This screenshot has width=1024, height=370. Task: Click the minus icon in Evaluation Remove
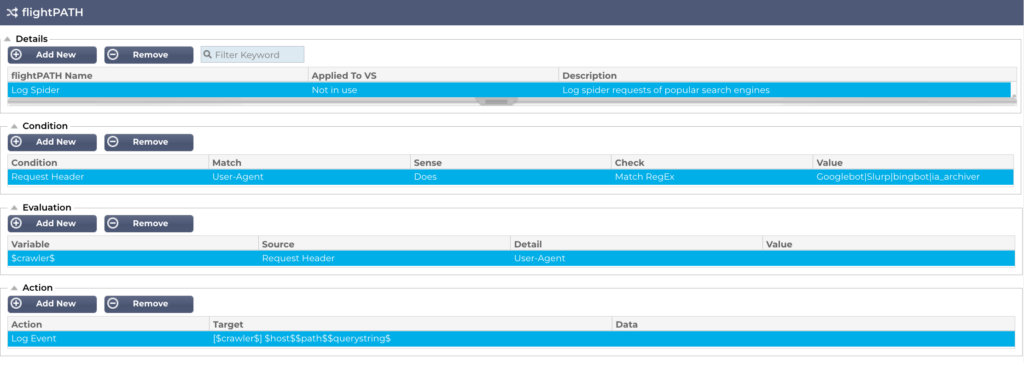113,223
